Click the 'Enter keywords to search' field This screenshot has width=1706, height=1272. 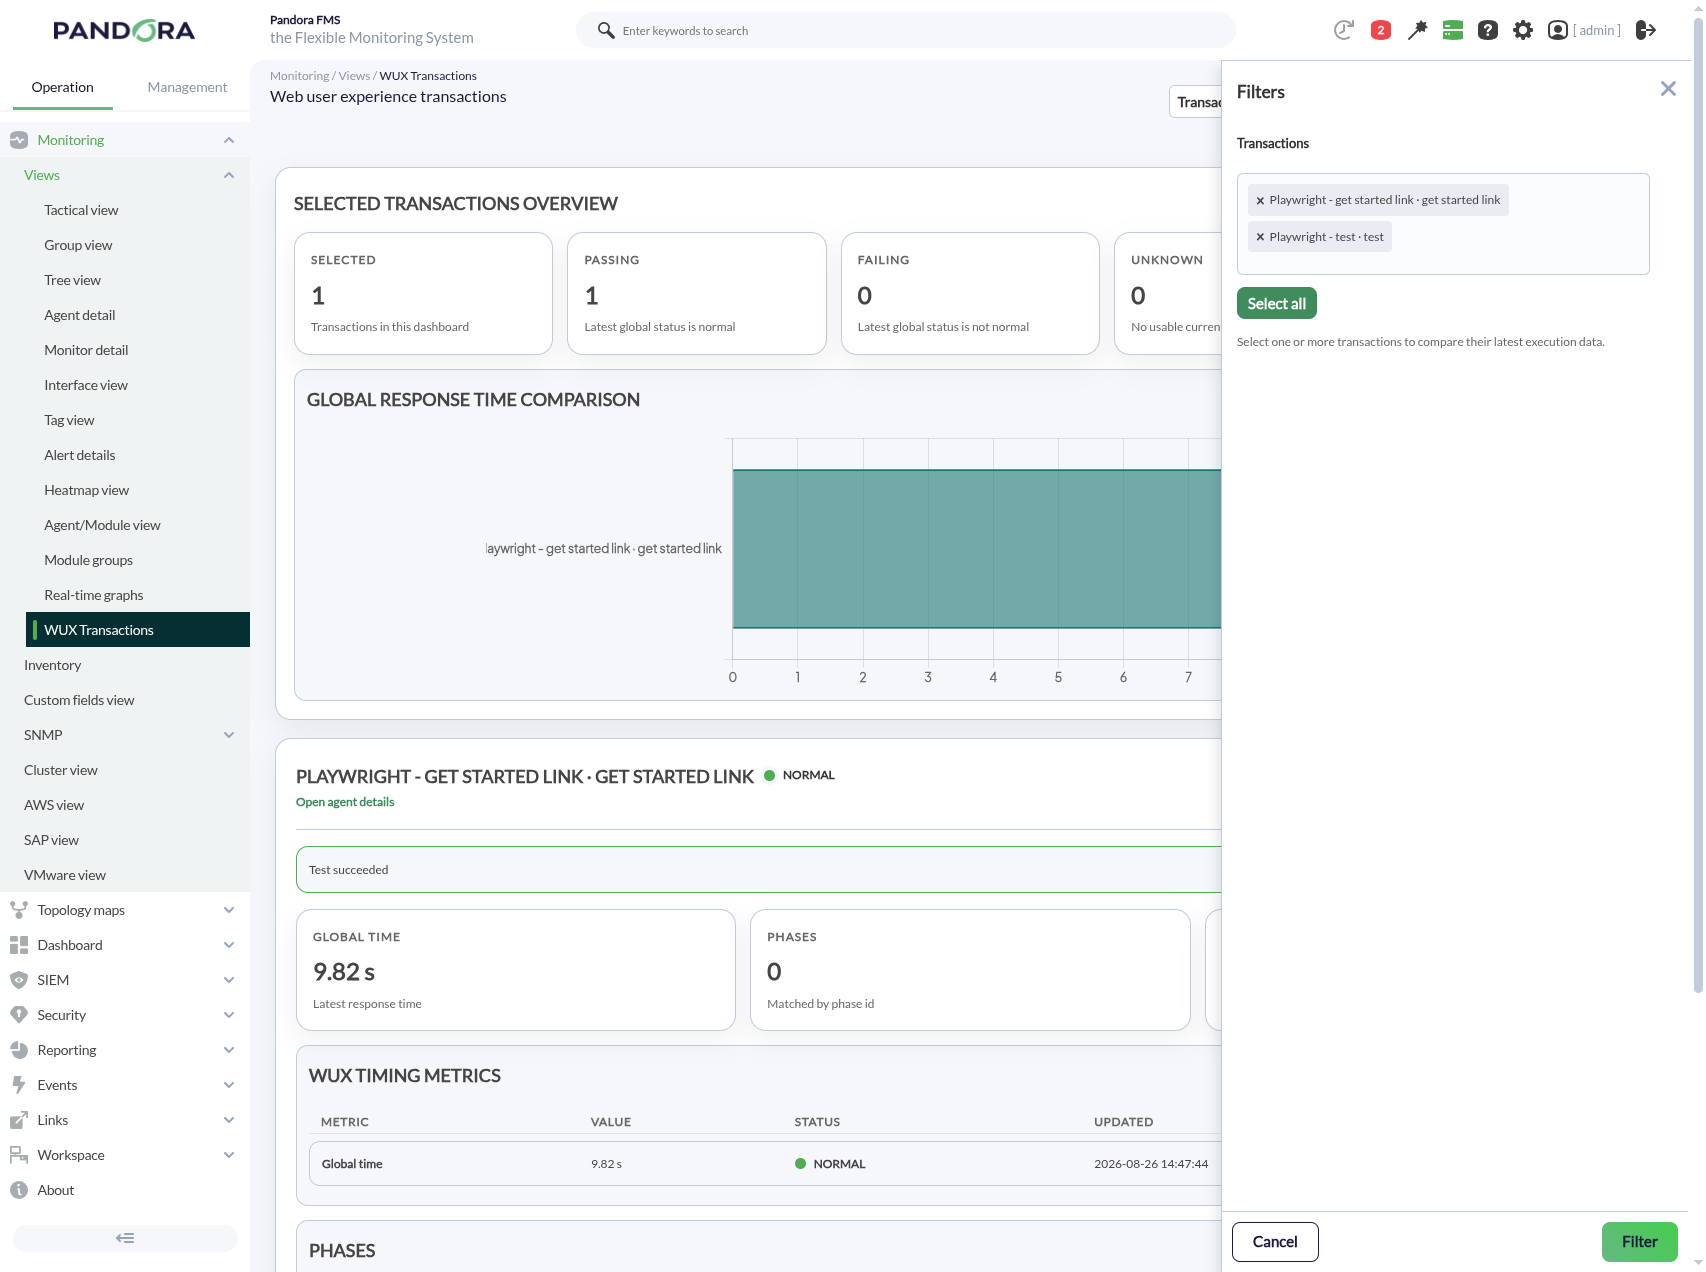coord(906,30)
